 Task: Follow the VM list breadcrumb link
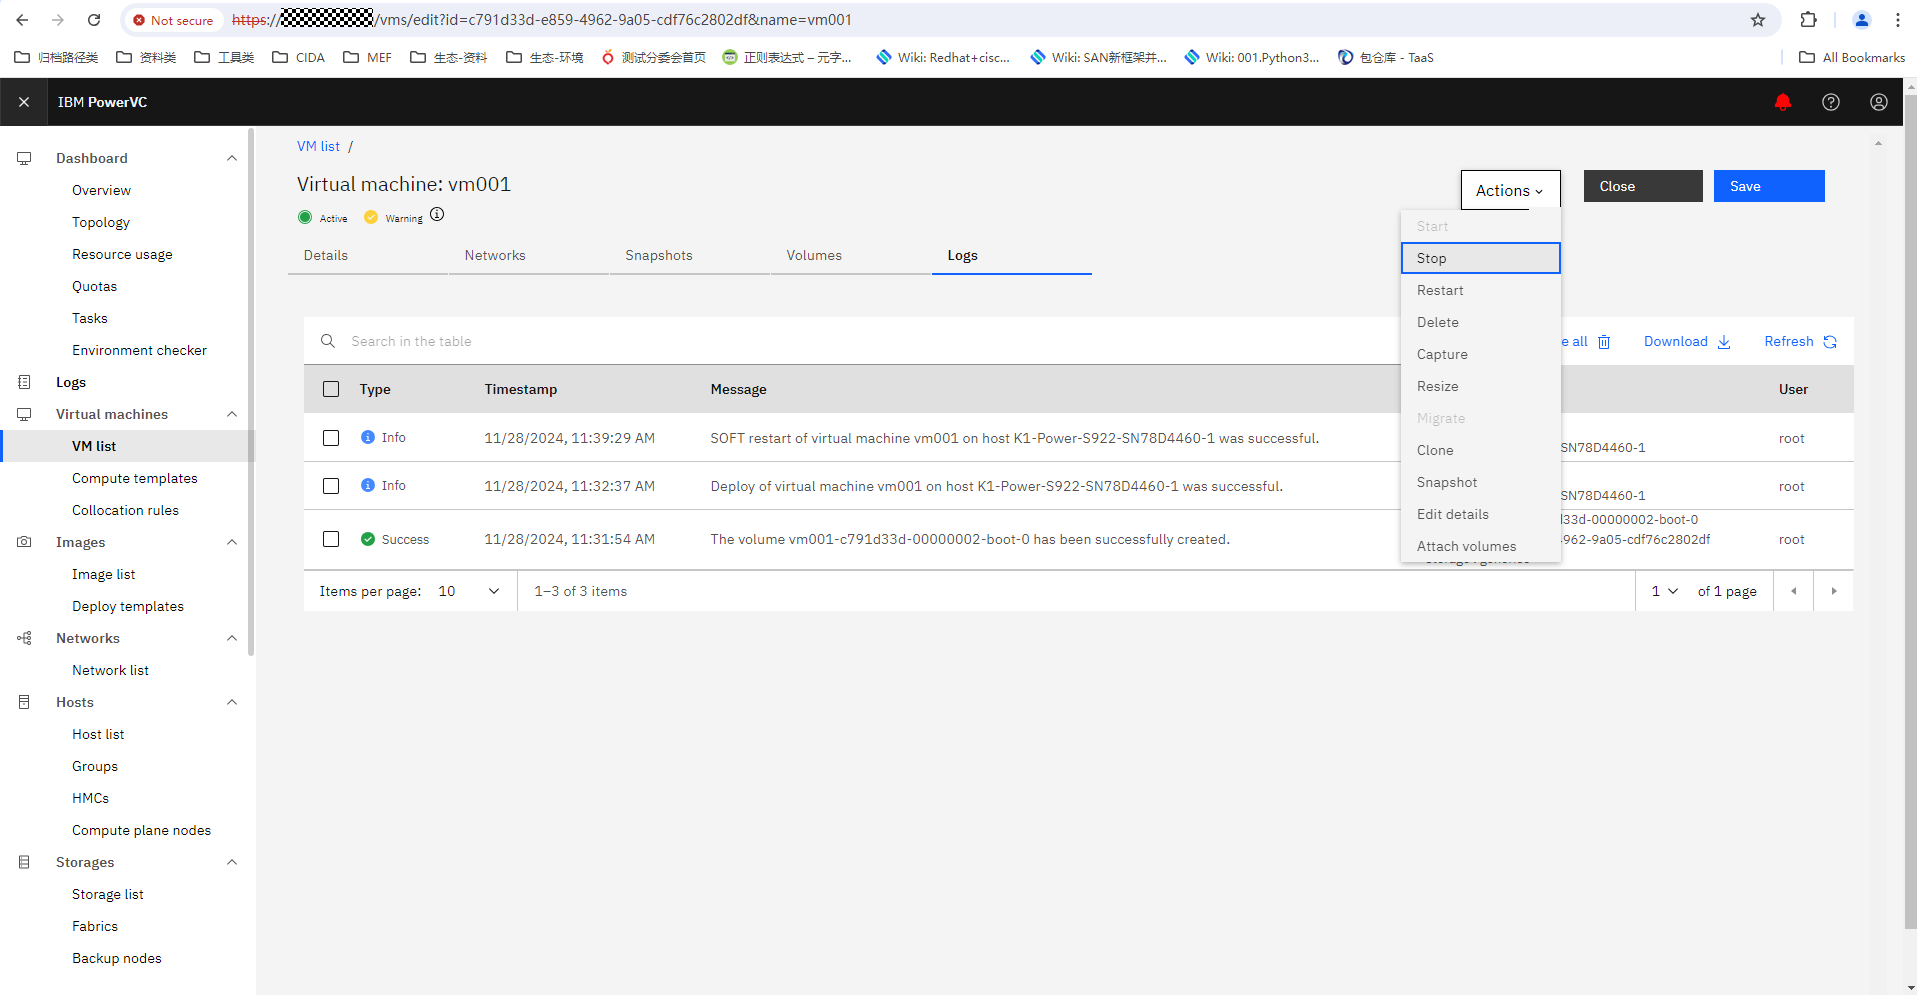pos(318,146)
